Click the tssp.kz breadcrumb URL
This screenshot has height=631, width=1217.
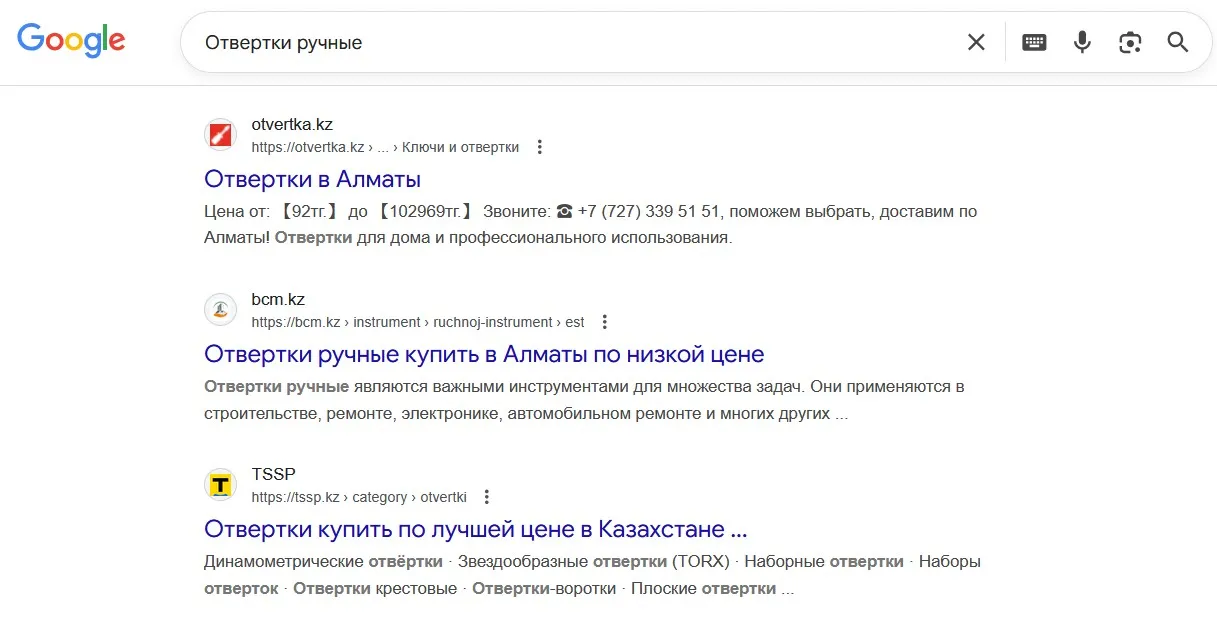[359, 497]
